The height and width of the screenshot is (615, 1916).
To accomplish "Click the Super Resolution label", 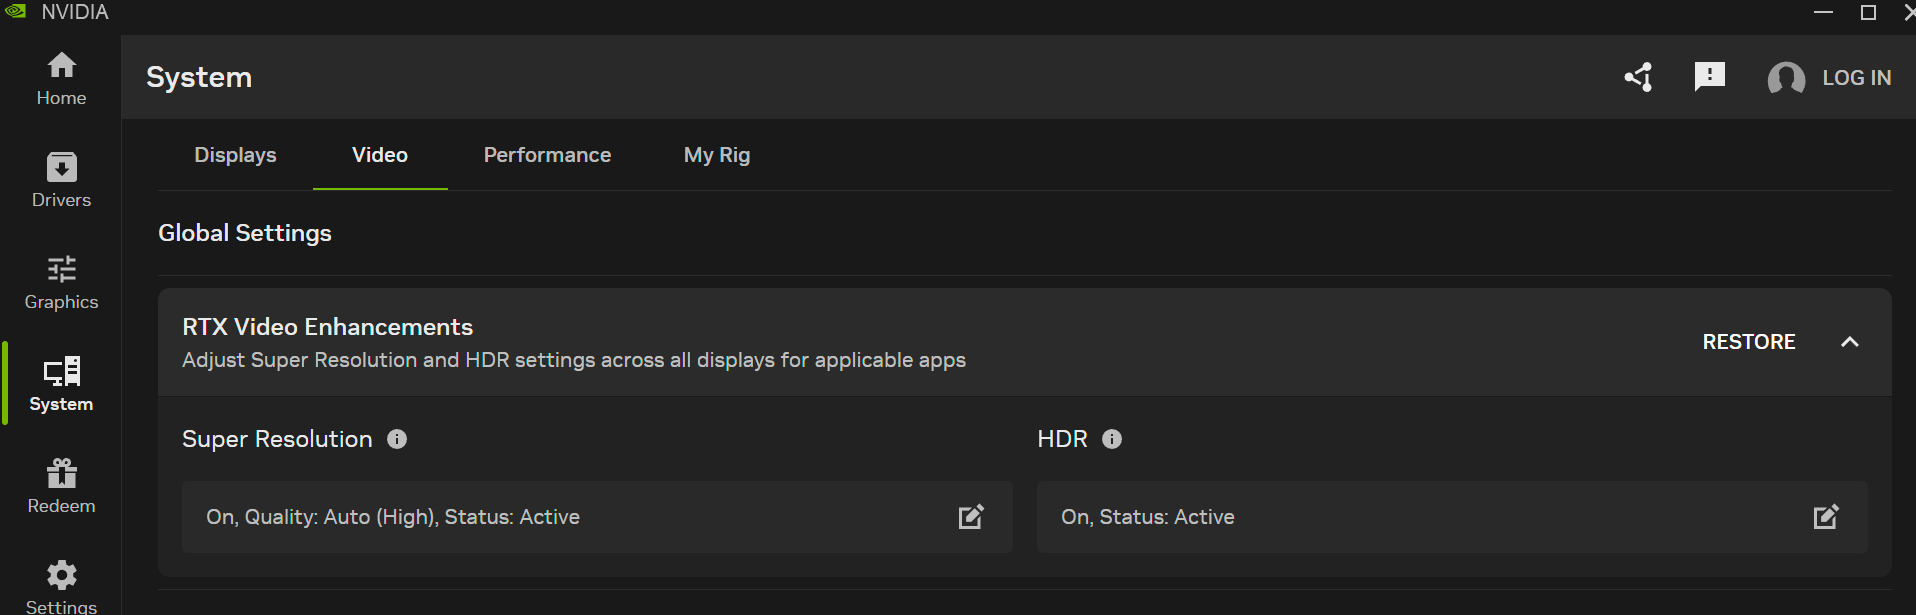I will 277,439.
